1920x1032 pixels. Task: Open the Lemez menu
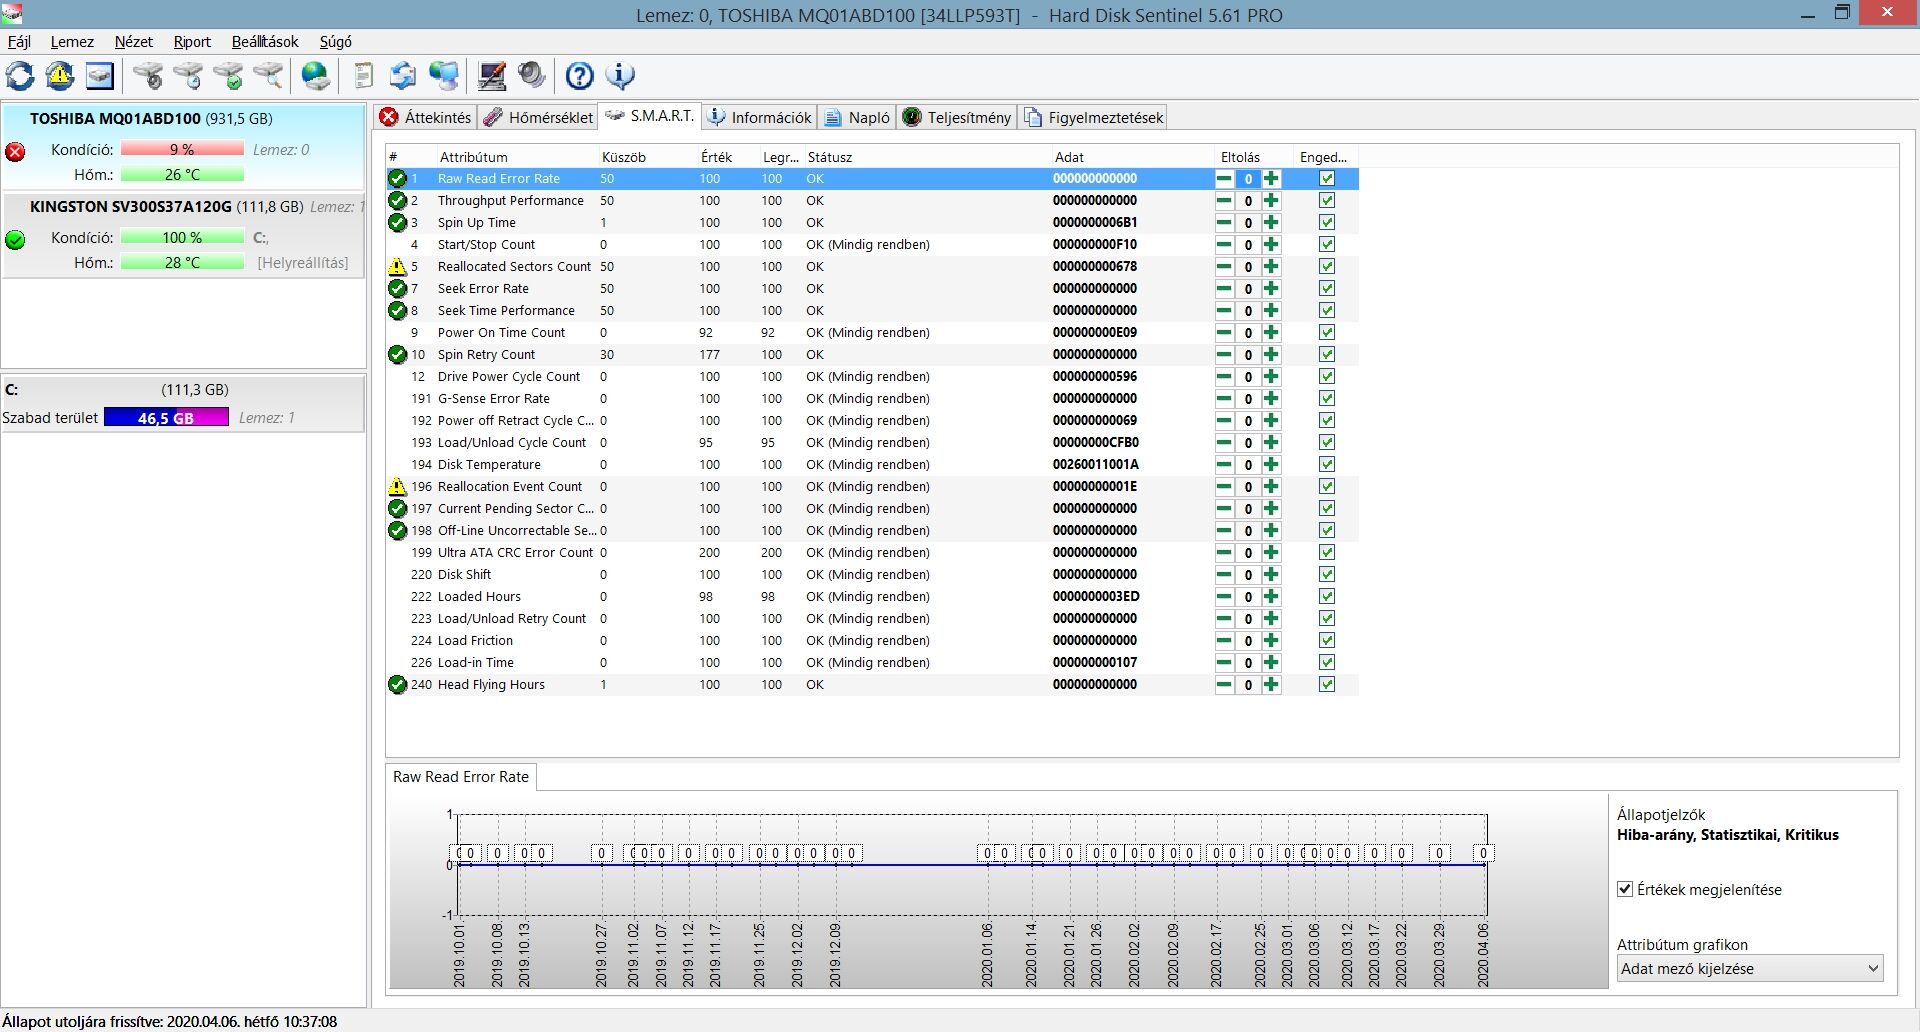pos(72,42)
